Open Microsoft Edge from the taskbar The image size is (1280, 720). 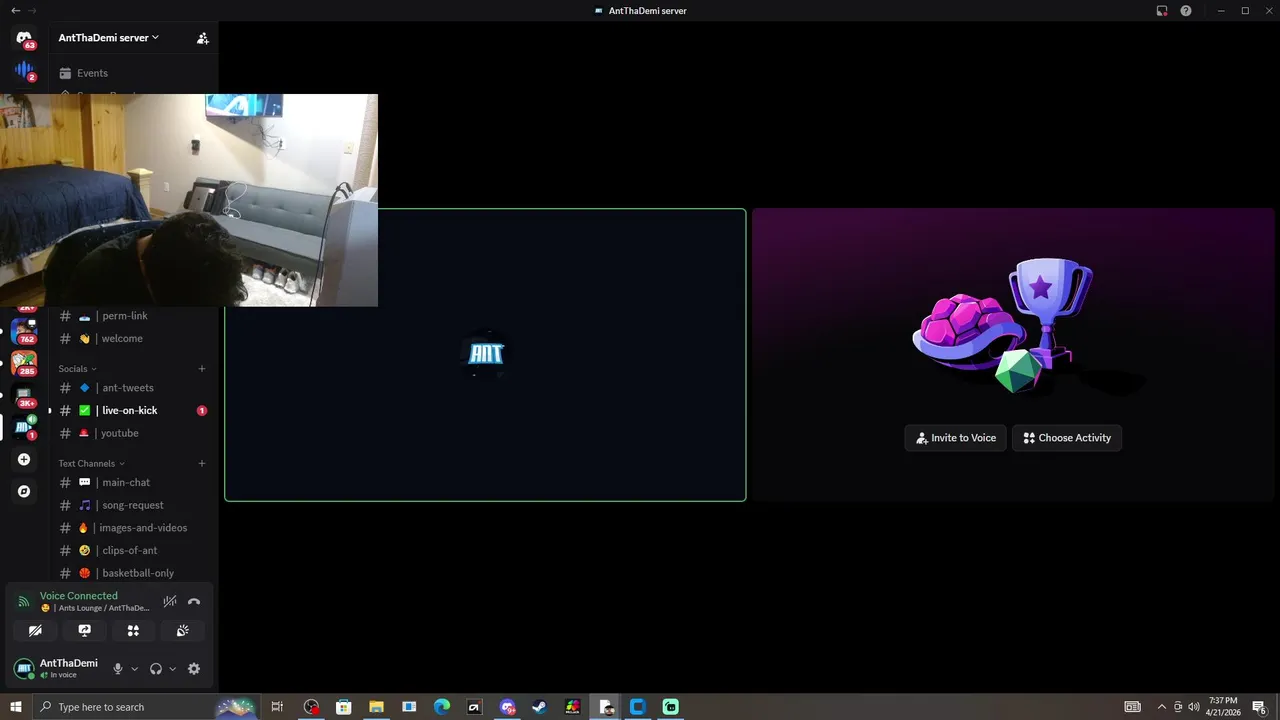pyautogui.click(x=442, y=707)
